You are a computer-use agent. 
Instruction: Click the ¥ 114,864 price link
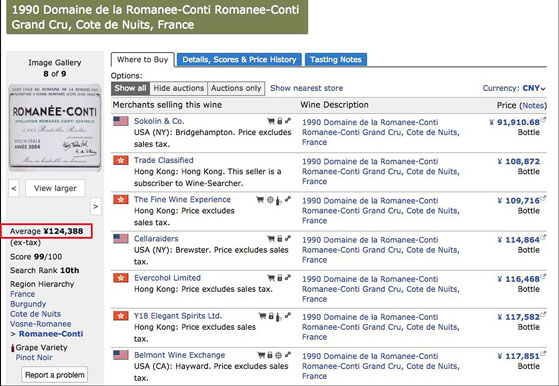point(519,240)
